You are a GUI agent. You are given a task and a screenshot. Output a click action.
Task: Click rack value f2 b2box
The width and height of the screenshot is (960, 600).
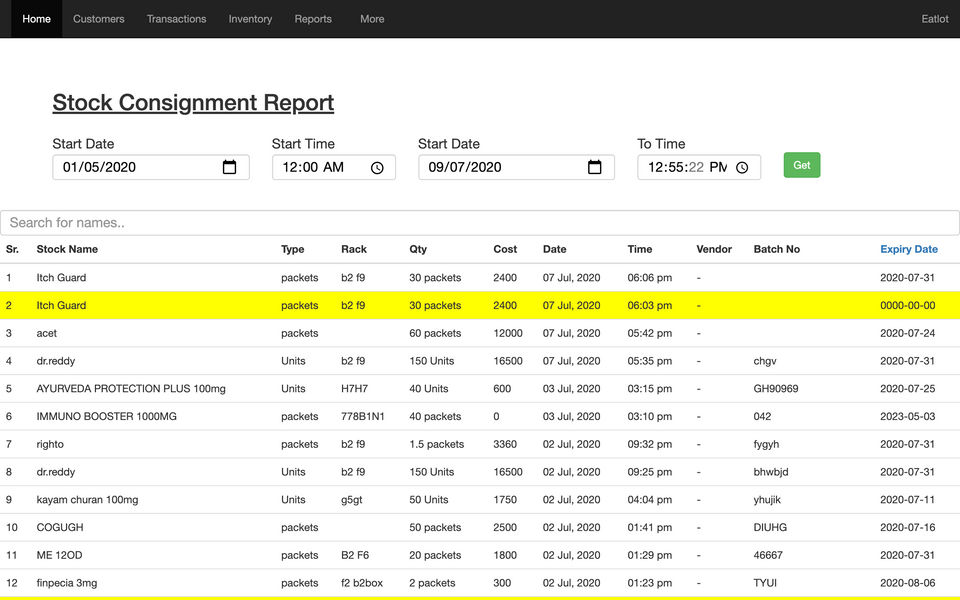coord(362,583)
